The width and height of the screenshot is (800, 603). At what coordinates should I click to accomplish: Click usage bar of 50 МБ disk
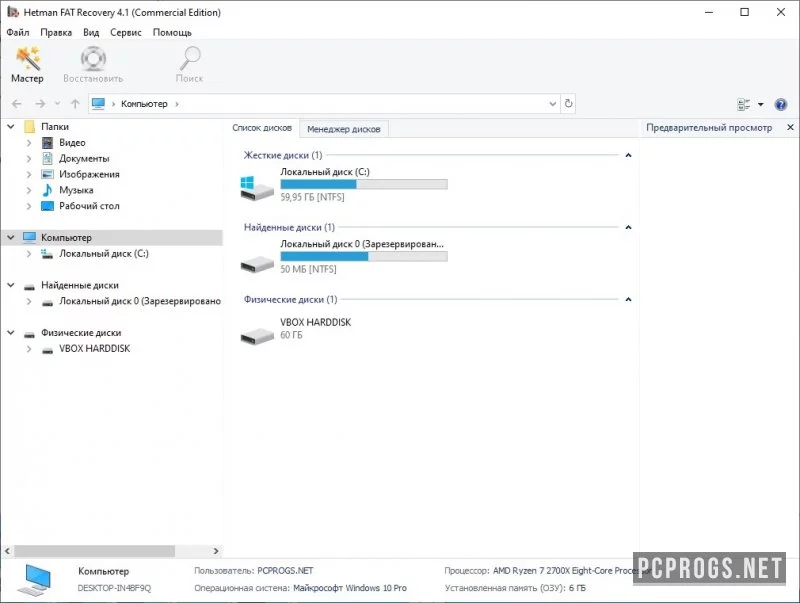(x=364, y=256)
